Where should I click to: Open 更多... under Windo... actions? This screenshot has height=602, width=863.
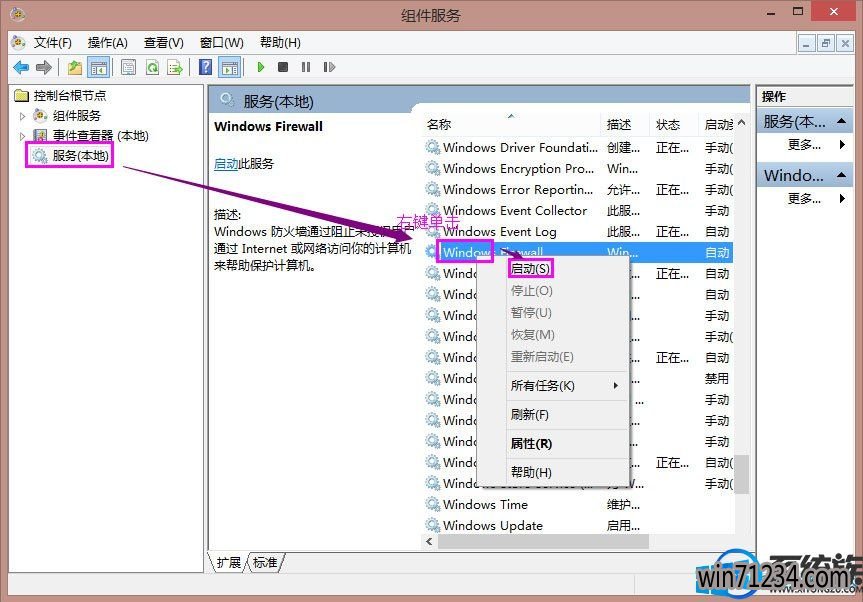(804, 198)
